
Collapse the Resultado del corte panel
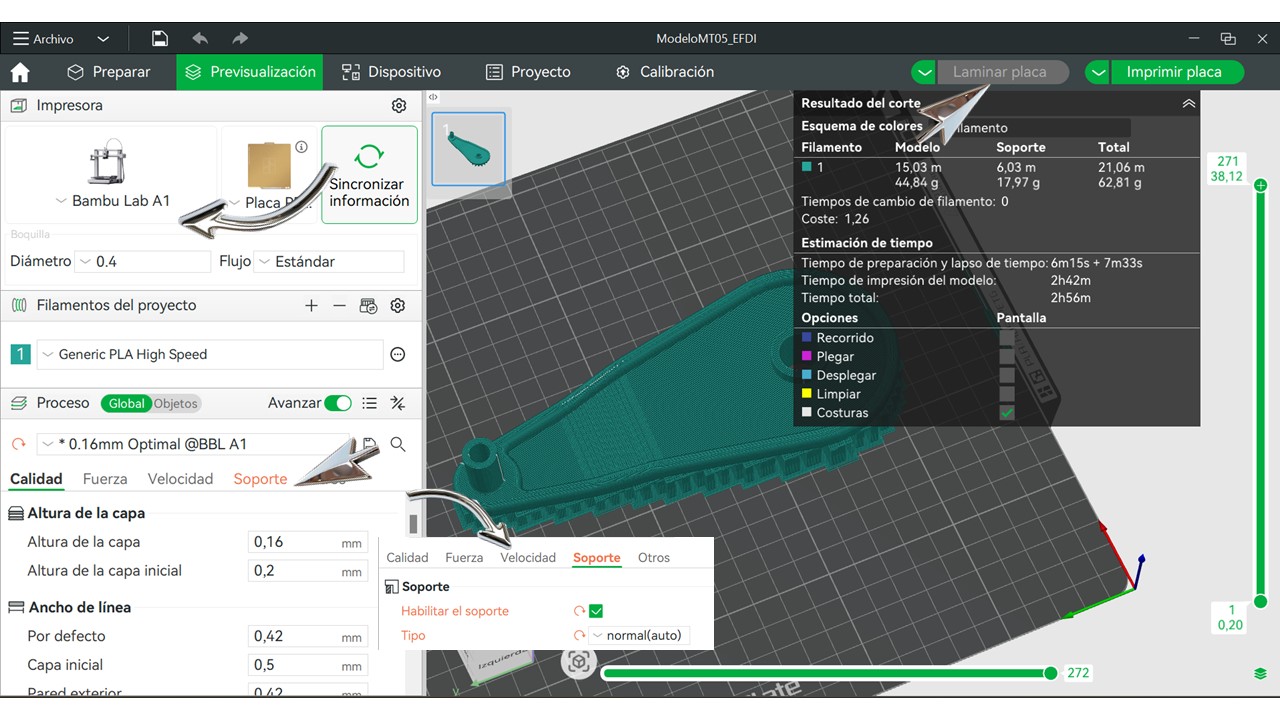coord(1188,103)
